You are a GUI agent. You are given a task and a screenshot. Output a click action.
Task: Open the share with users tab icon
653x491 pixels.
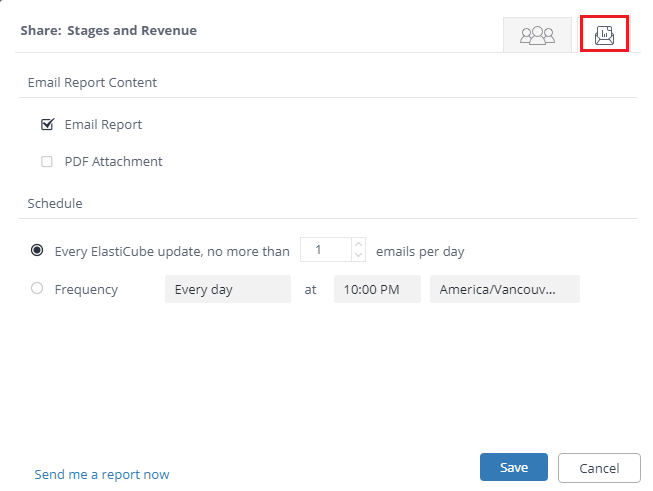click(x=537, y=35)
